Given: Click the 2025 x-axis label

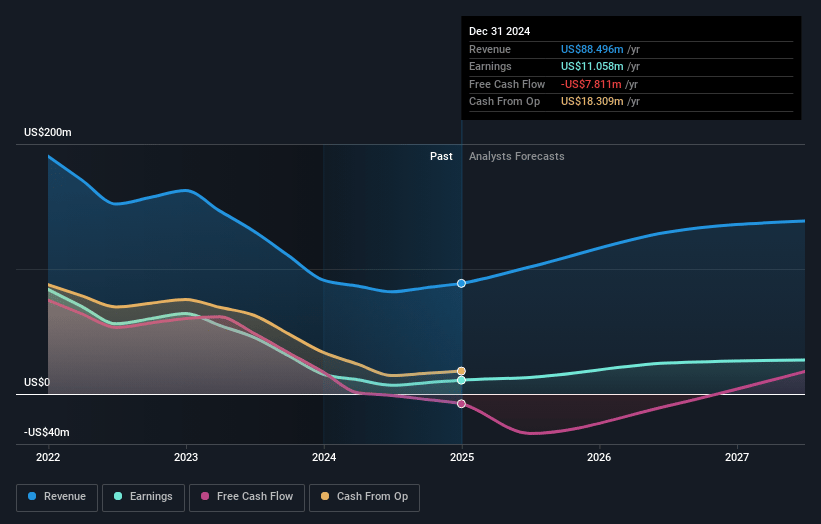Looking at the screenshot, I should coord(462,458).
